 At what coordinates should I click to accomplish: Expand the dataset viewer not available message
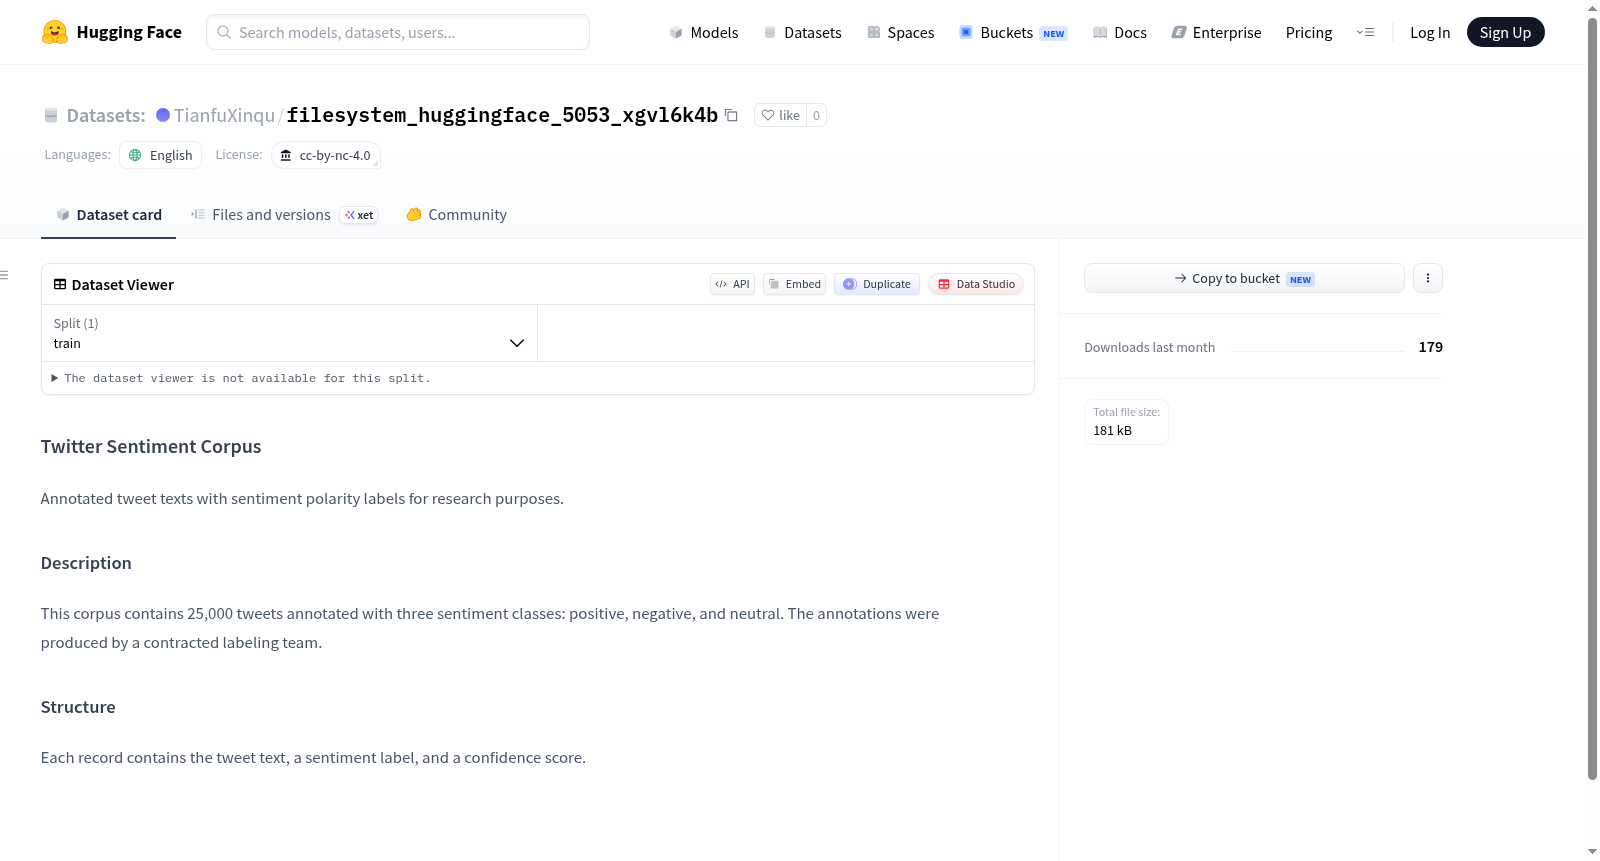[x=241, y=378]
